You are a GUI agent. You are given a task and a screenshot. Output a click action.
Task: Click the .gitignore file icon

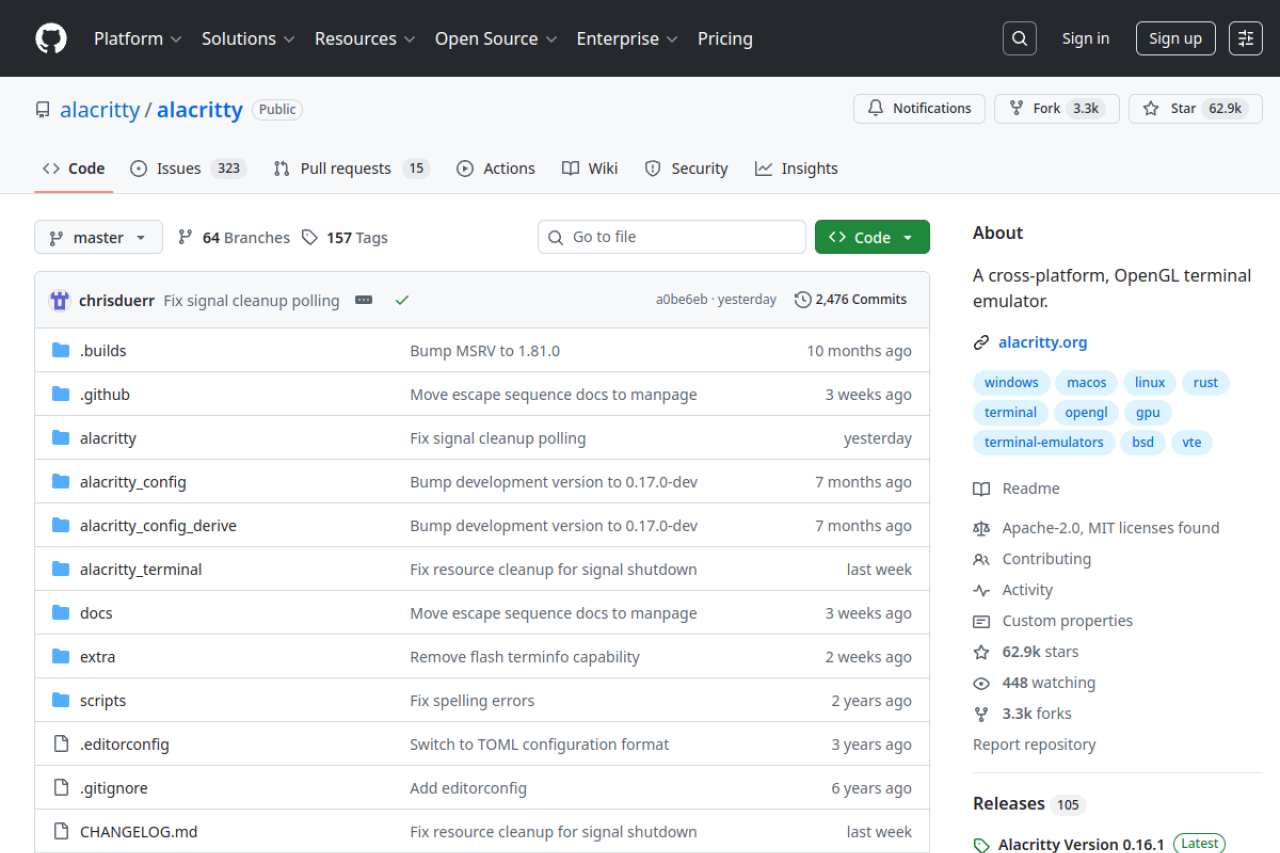pyautogui.click(x=59, y=787)
